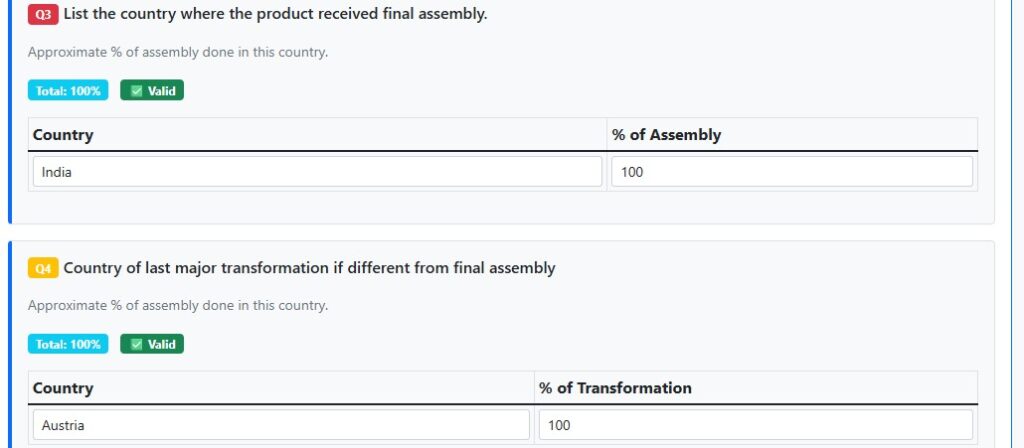The width and height of the screenshot is (1024, 448).
Task: Click the Q3 'Total: 100%' badge
Action: tap(68, 91)
